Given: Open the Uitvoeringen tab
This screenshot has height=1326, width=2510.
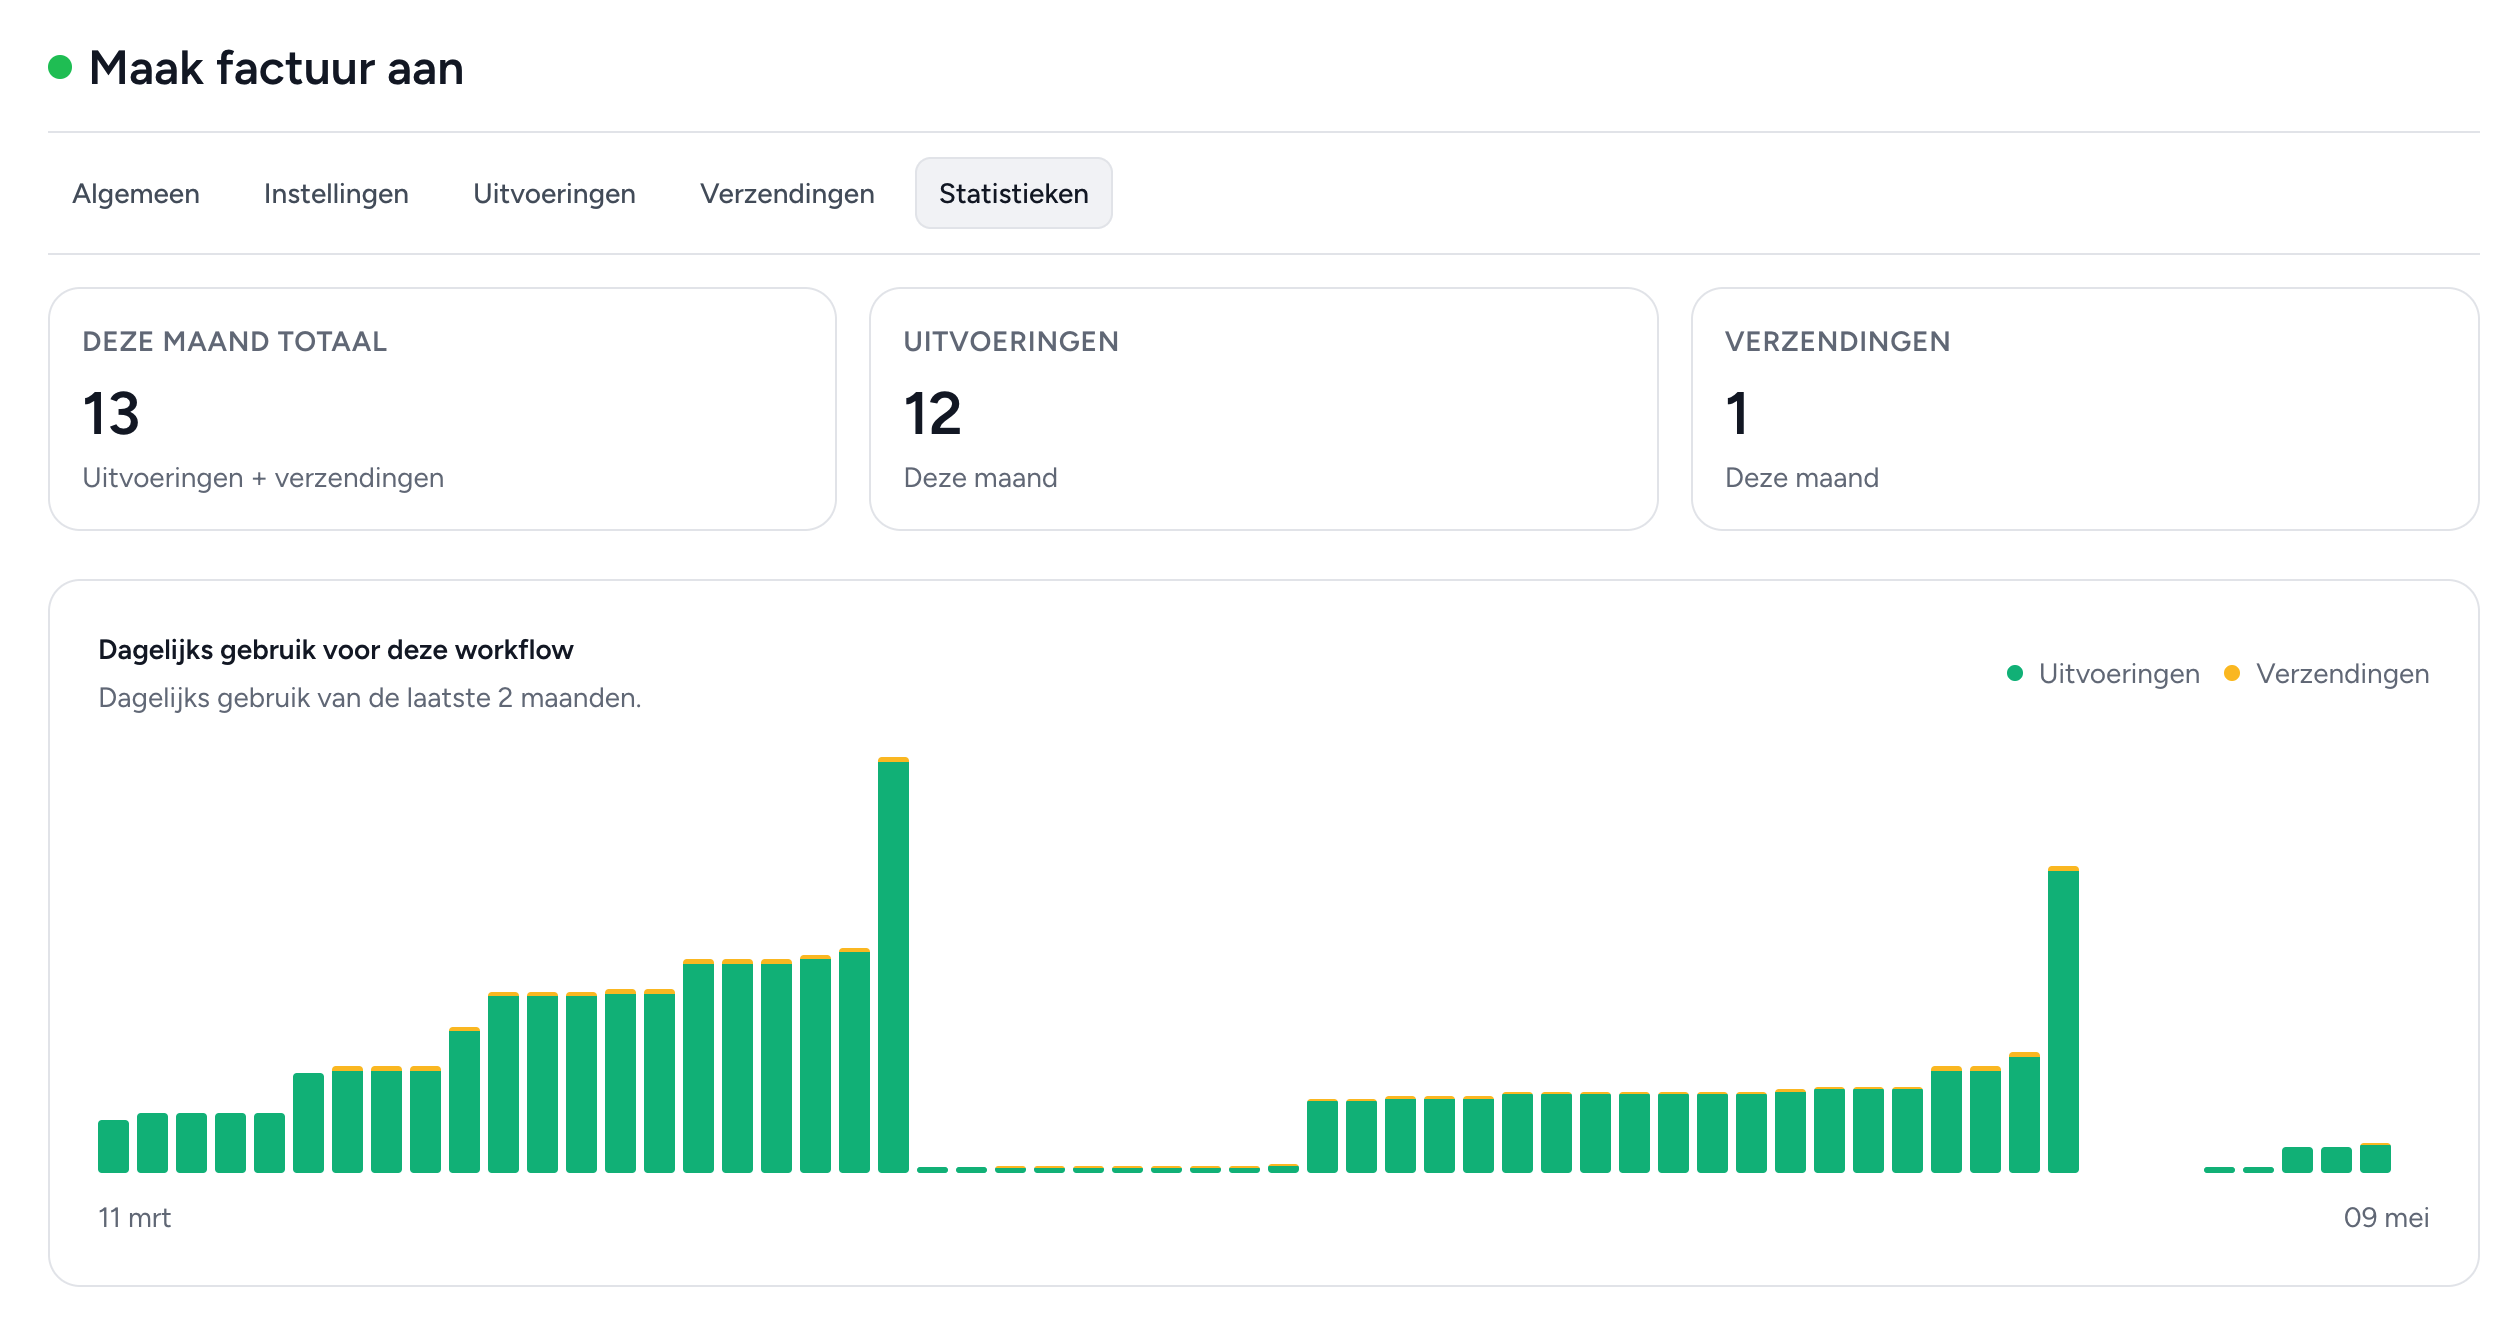Looking at the screenshot, I should point(554,193).
